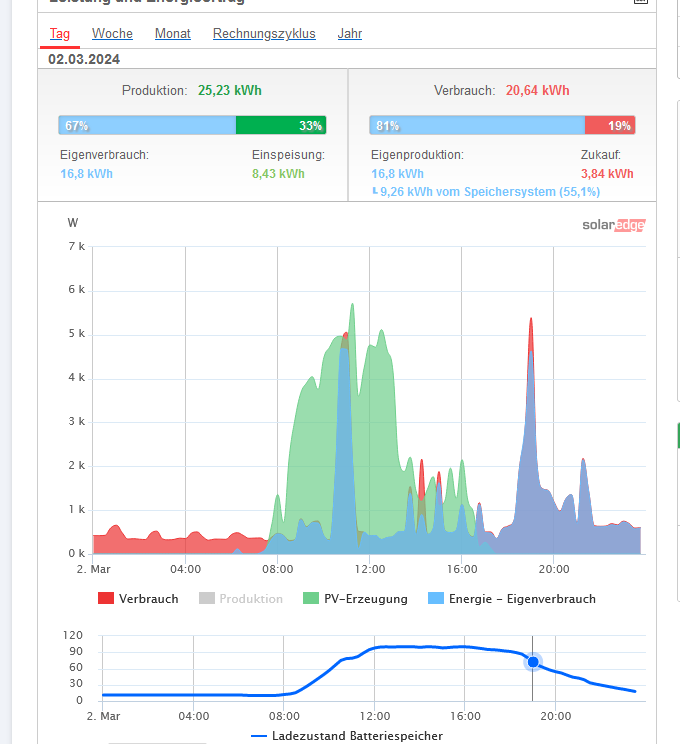Image resolution: width=680 pixels, height=744 pixels.
Task: Click the 81% Eigenproduktion bar segment
Action: coord(477,126)
